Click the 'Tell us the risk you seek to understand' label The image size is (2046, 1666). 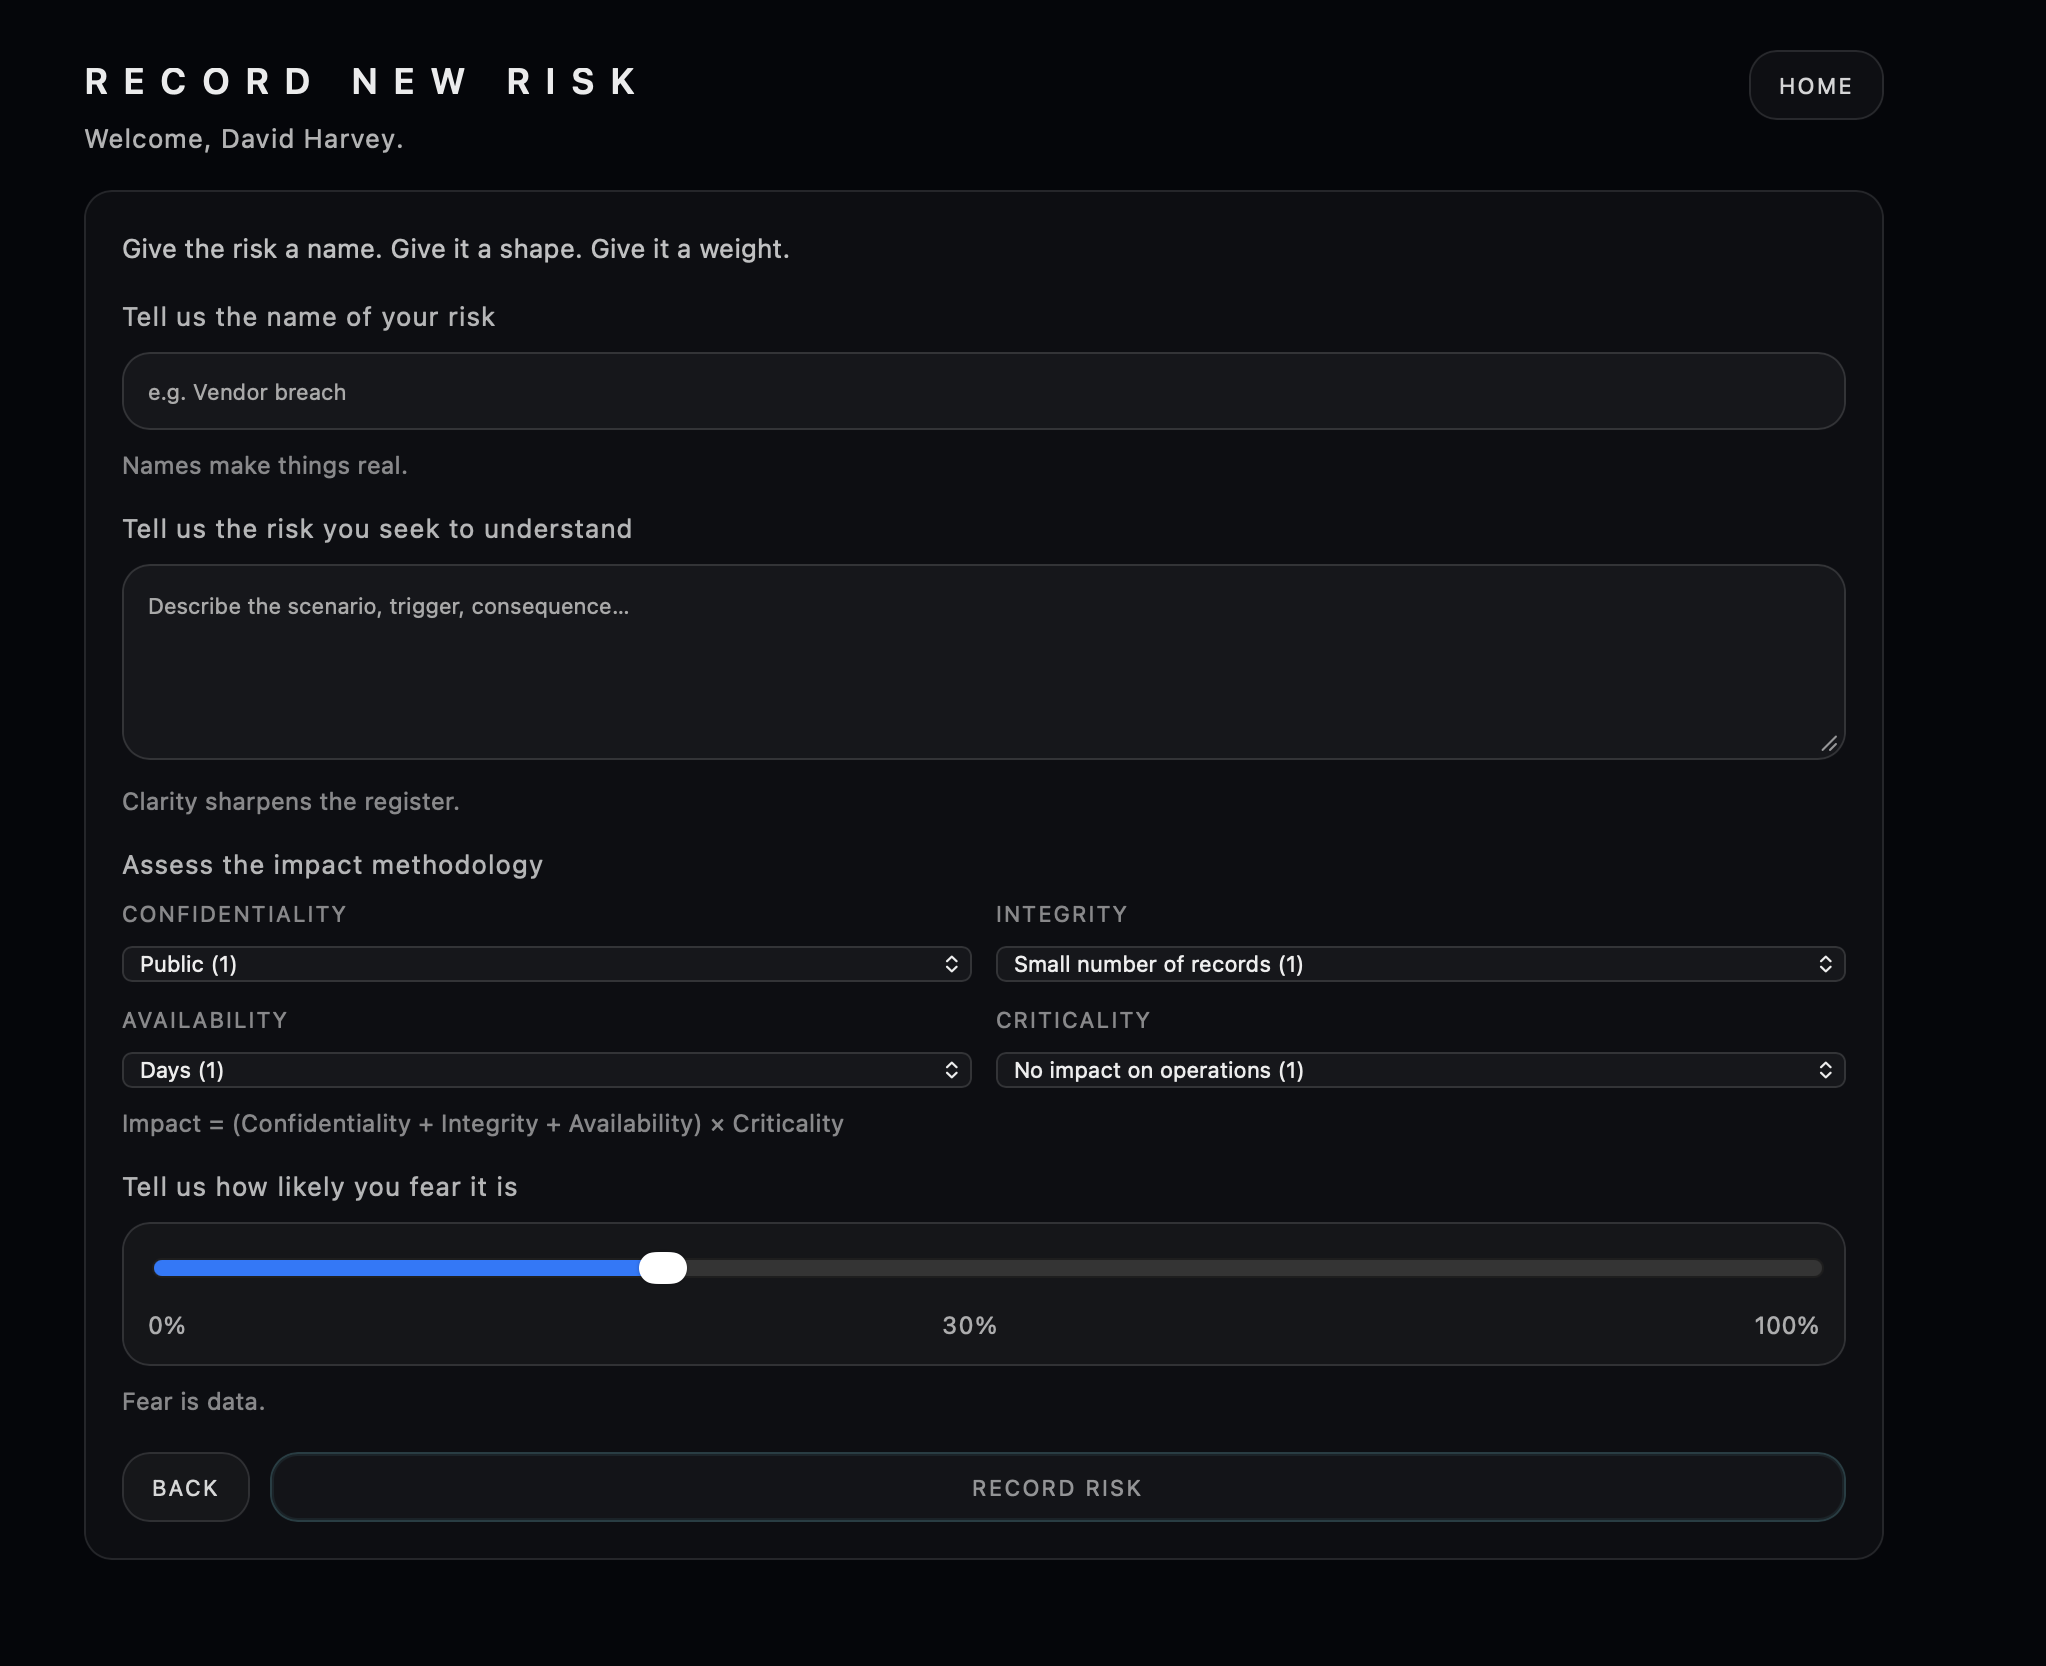tap(377, 529)
